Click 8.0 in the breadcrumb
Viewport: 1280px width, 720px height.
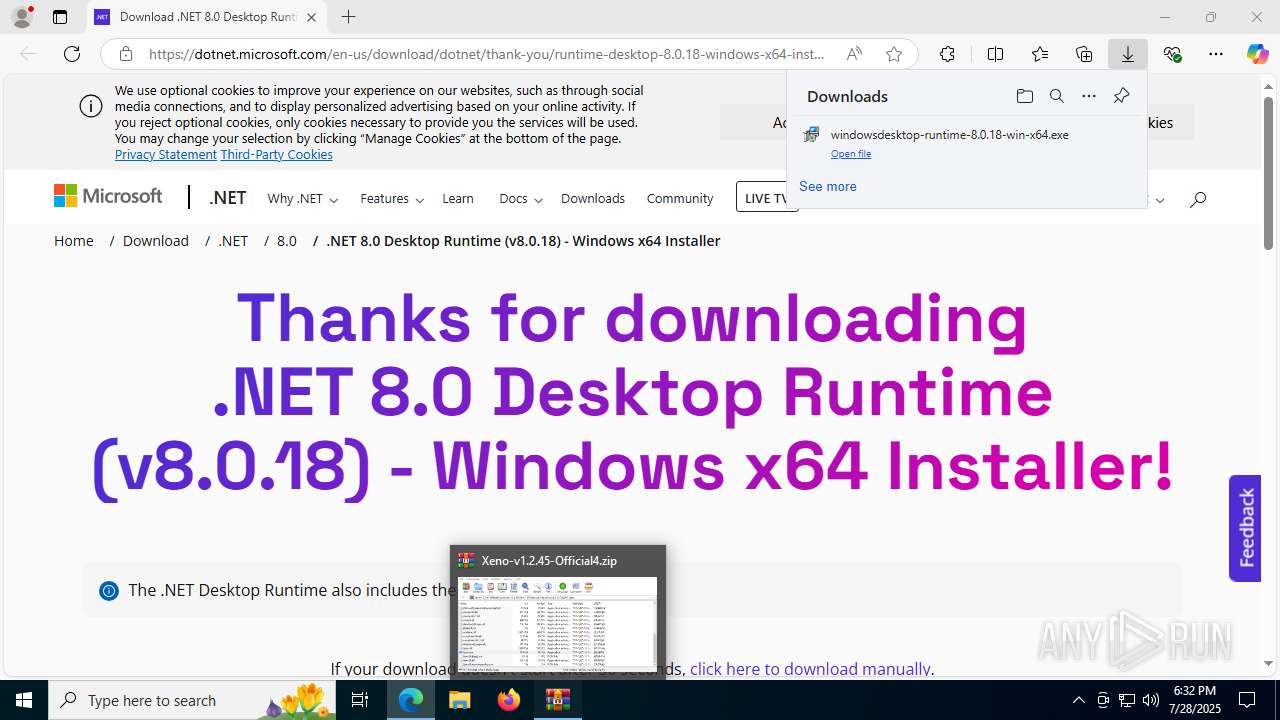(287, 240)
